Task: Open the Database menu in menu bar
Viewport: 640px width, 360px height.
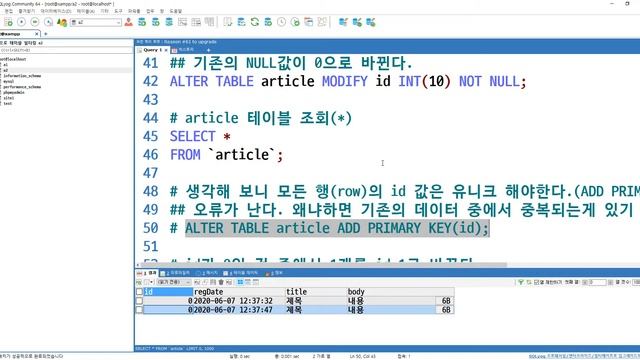Action: (x=56, y=11)
